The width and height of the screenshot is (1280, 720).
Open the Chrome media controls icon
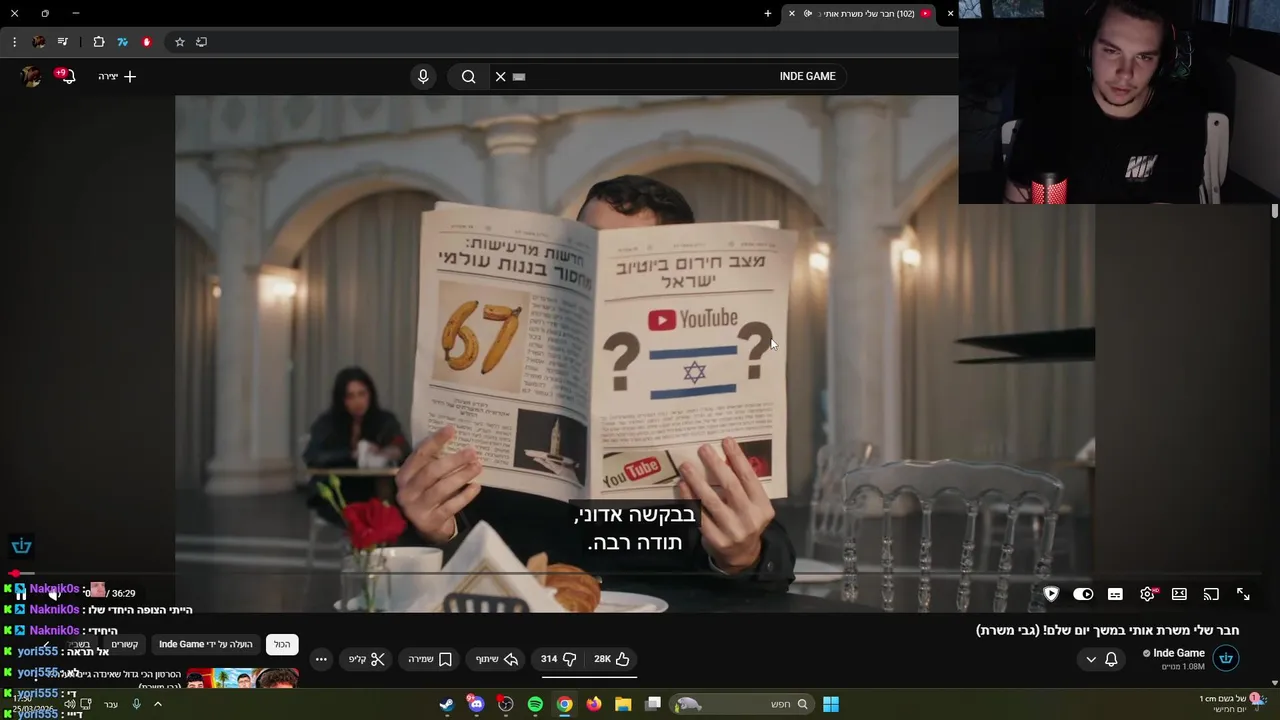tap(63, 42)
